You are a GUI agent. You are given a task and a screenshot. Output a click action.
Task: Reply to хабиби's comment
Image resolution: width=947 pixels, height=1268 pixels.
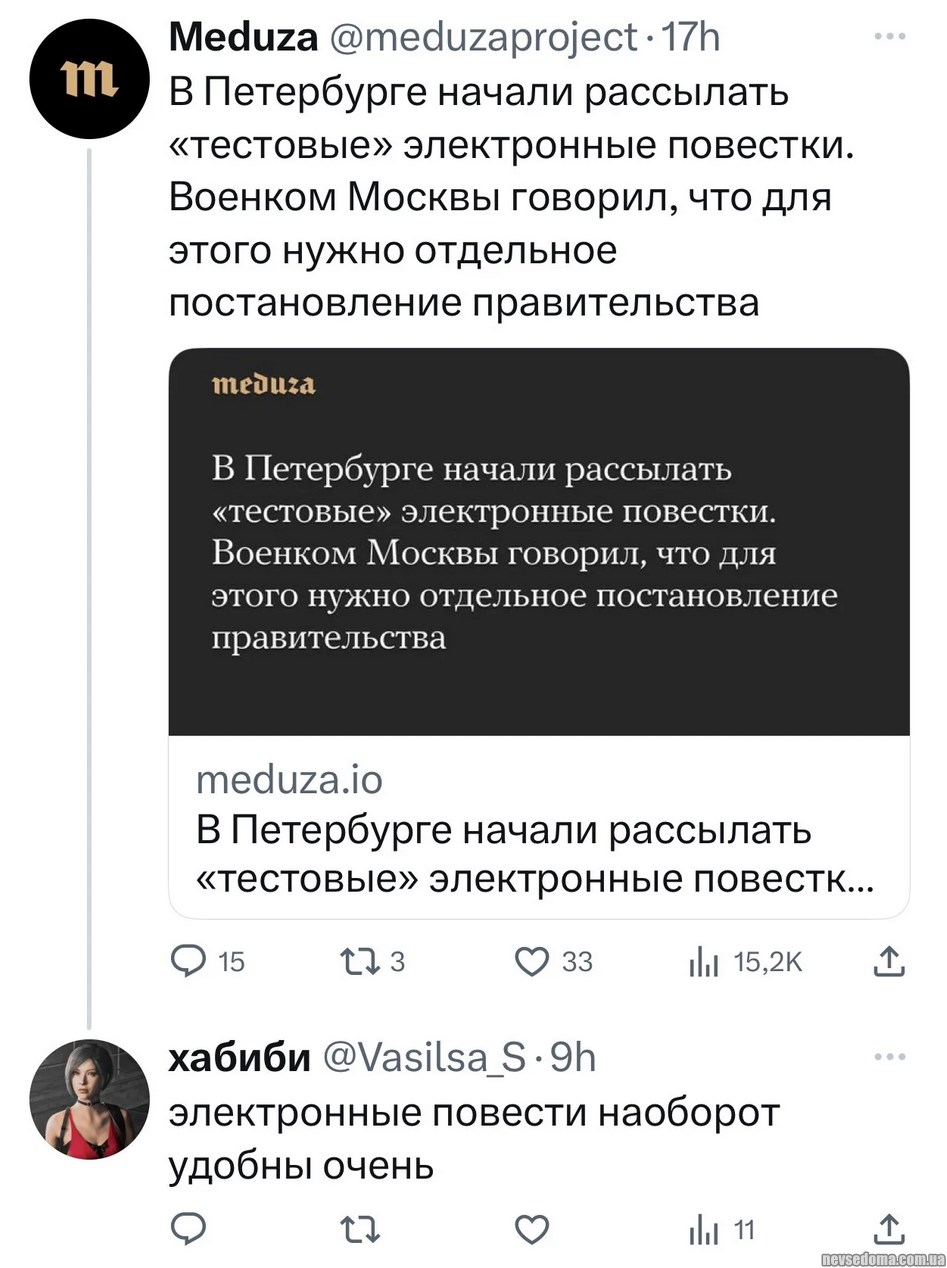point(188,1229)
